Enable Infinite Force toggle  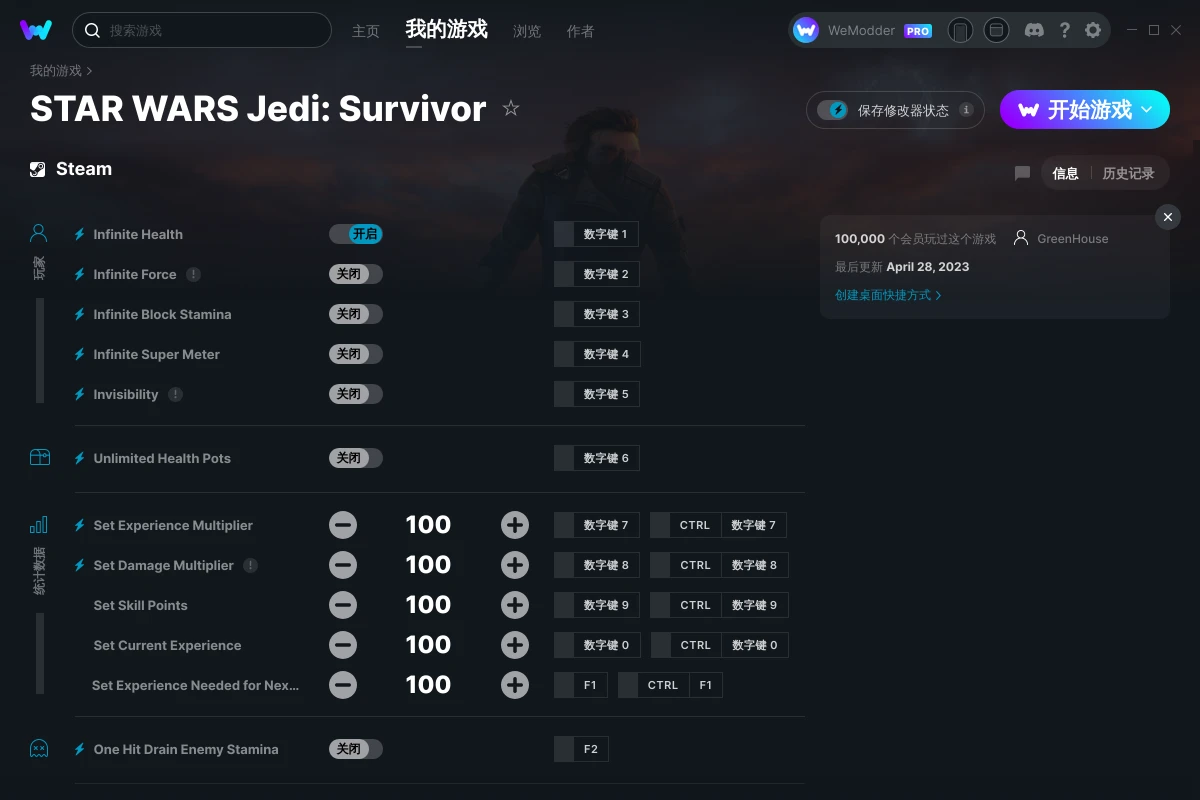356,274
